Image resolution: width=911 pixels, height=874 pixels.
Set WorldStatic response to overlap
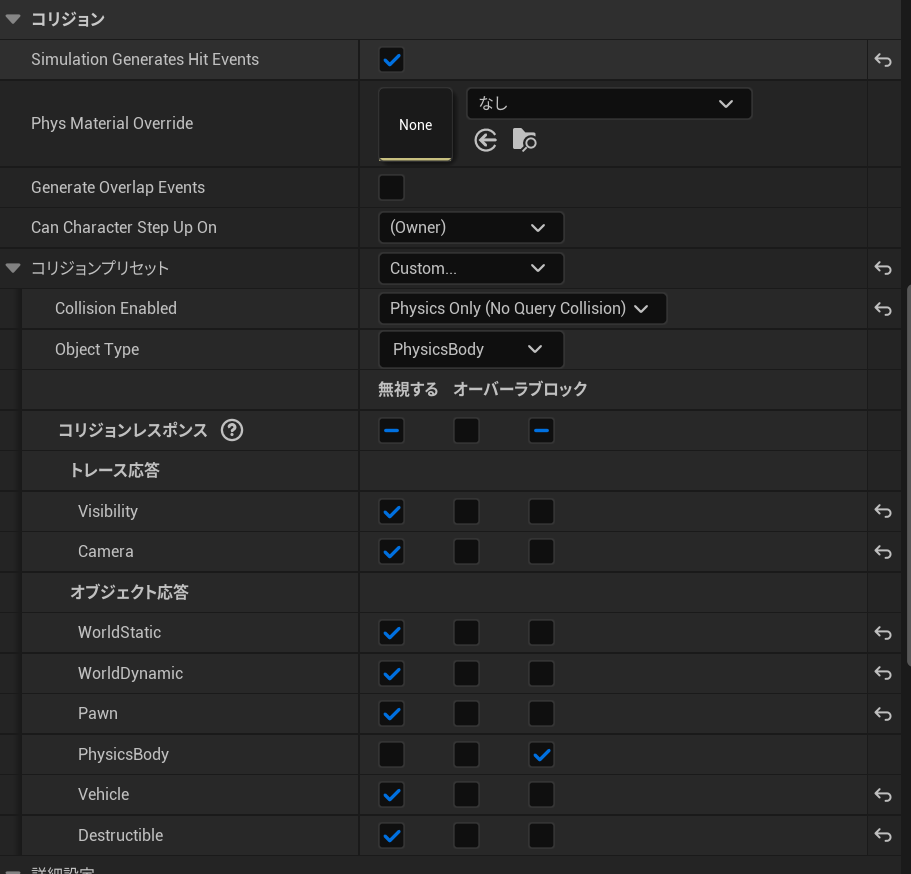coord(466,632)
